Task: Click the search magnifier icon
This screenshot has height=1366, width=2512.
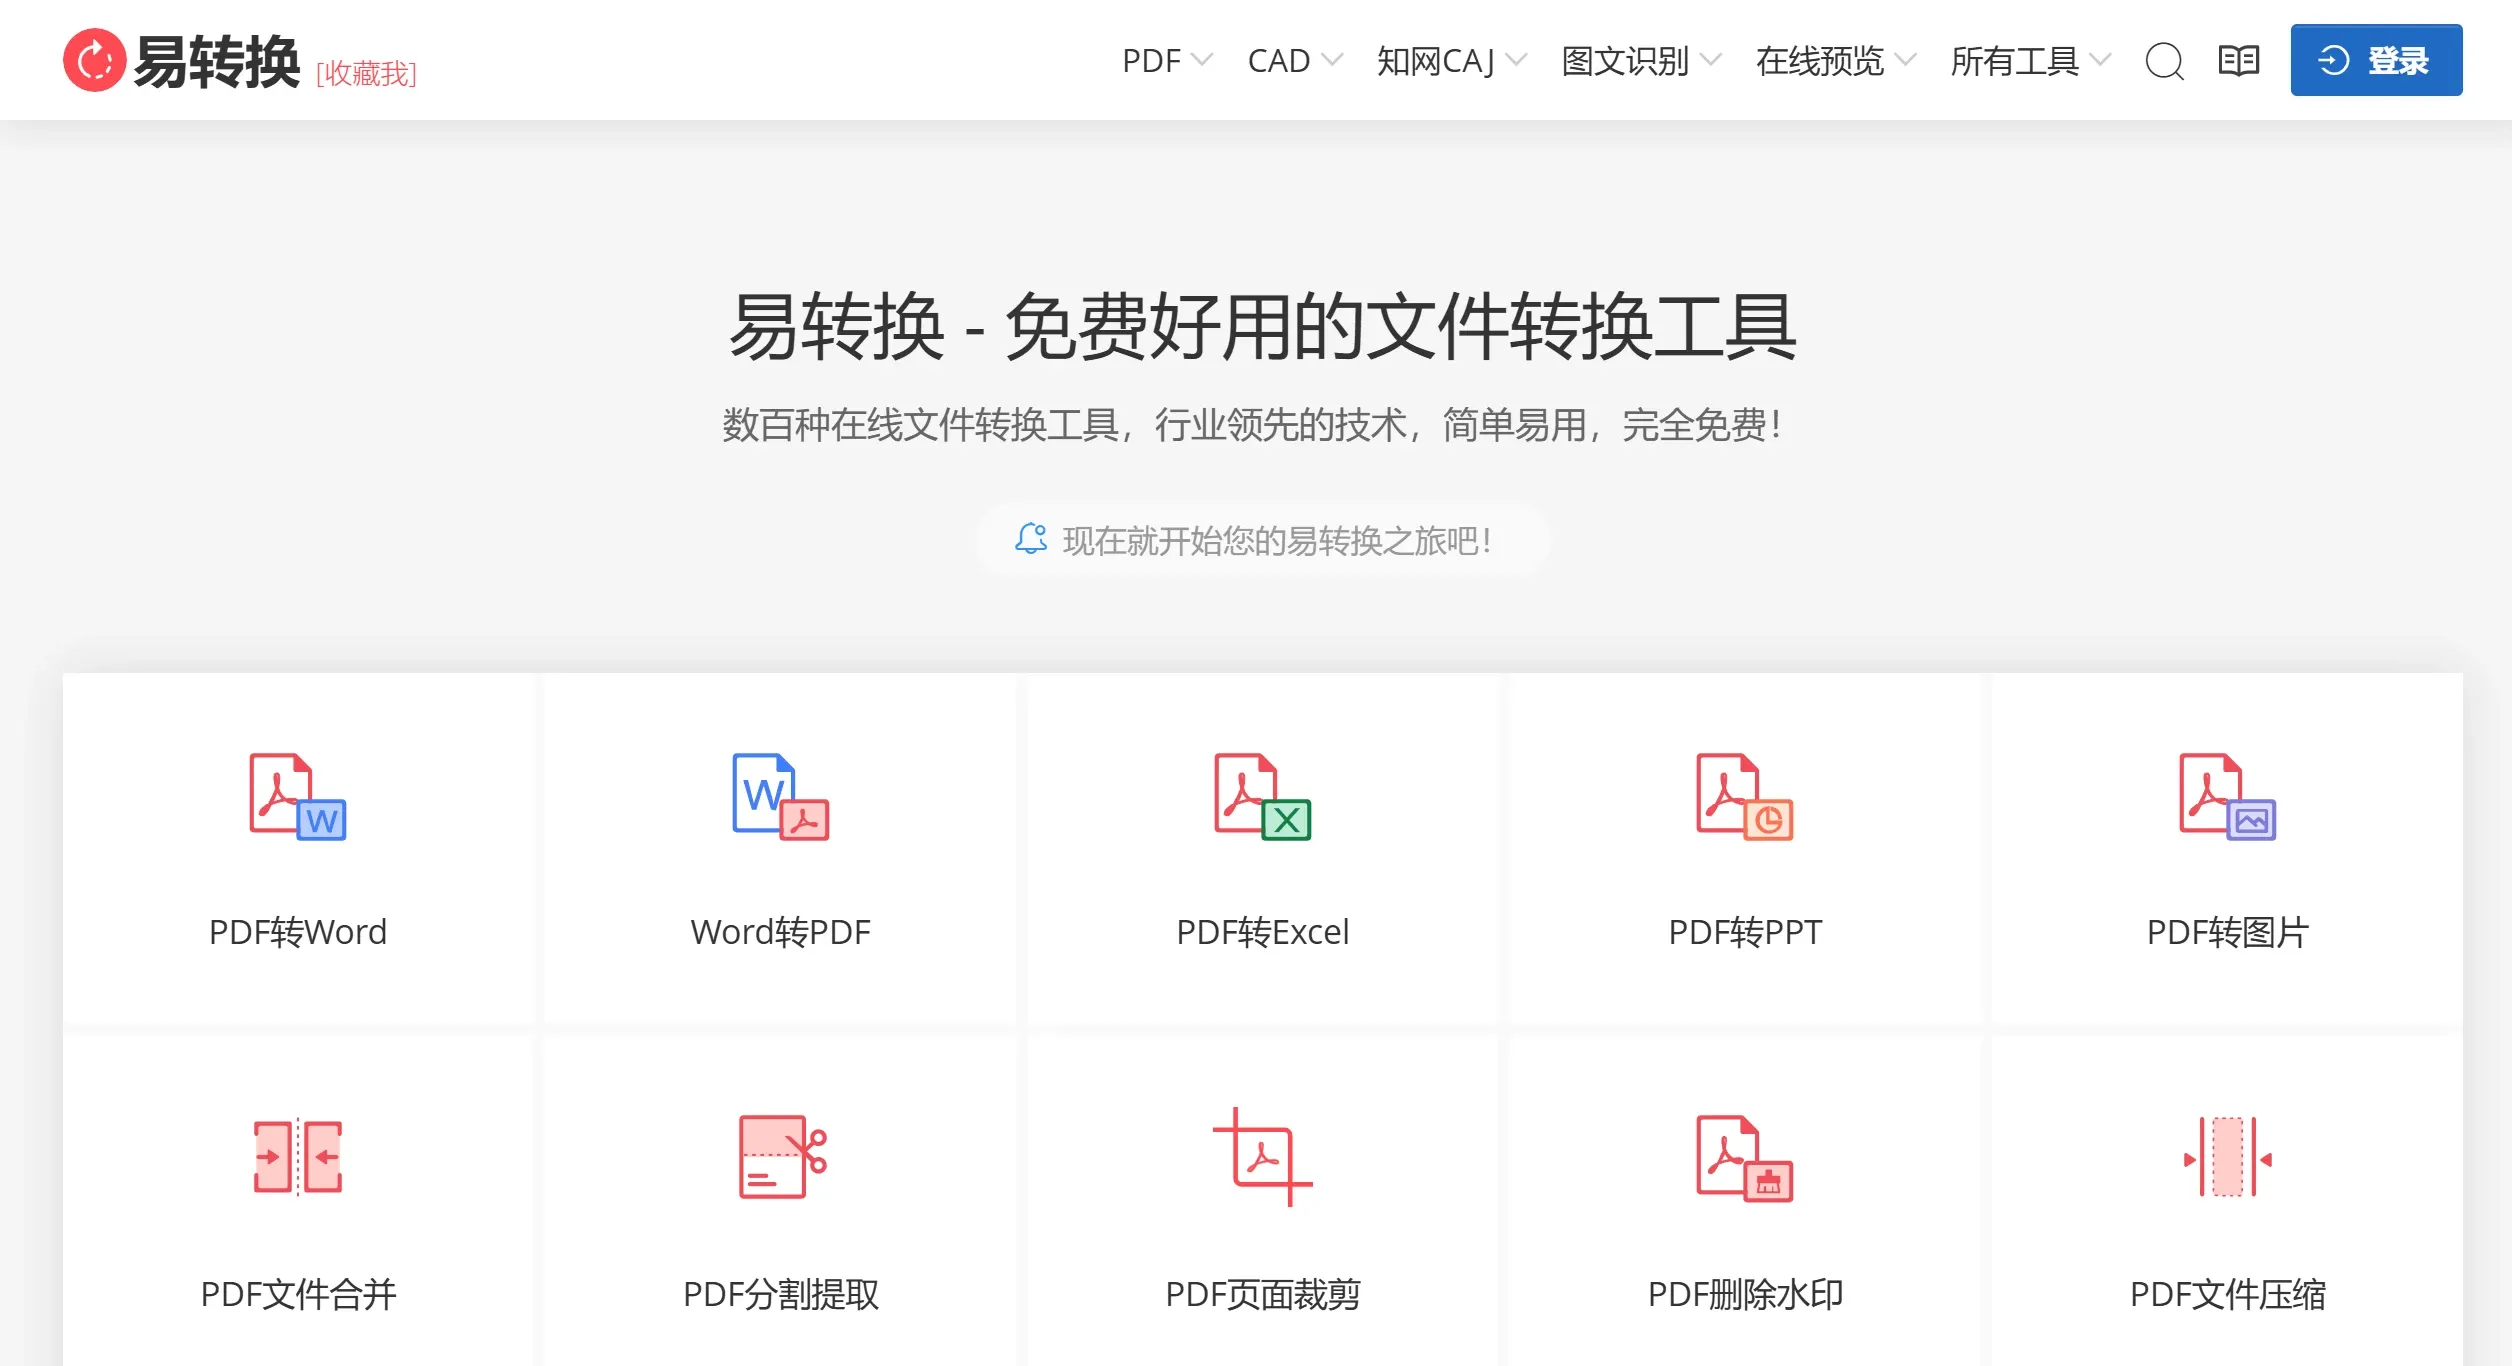Action: click(x=2164, y=60)
